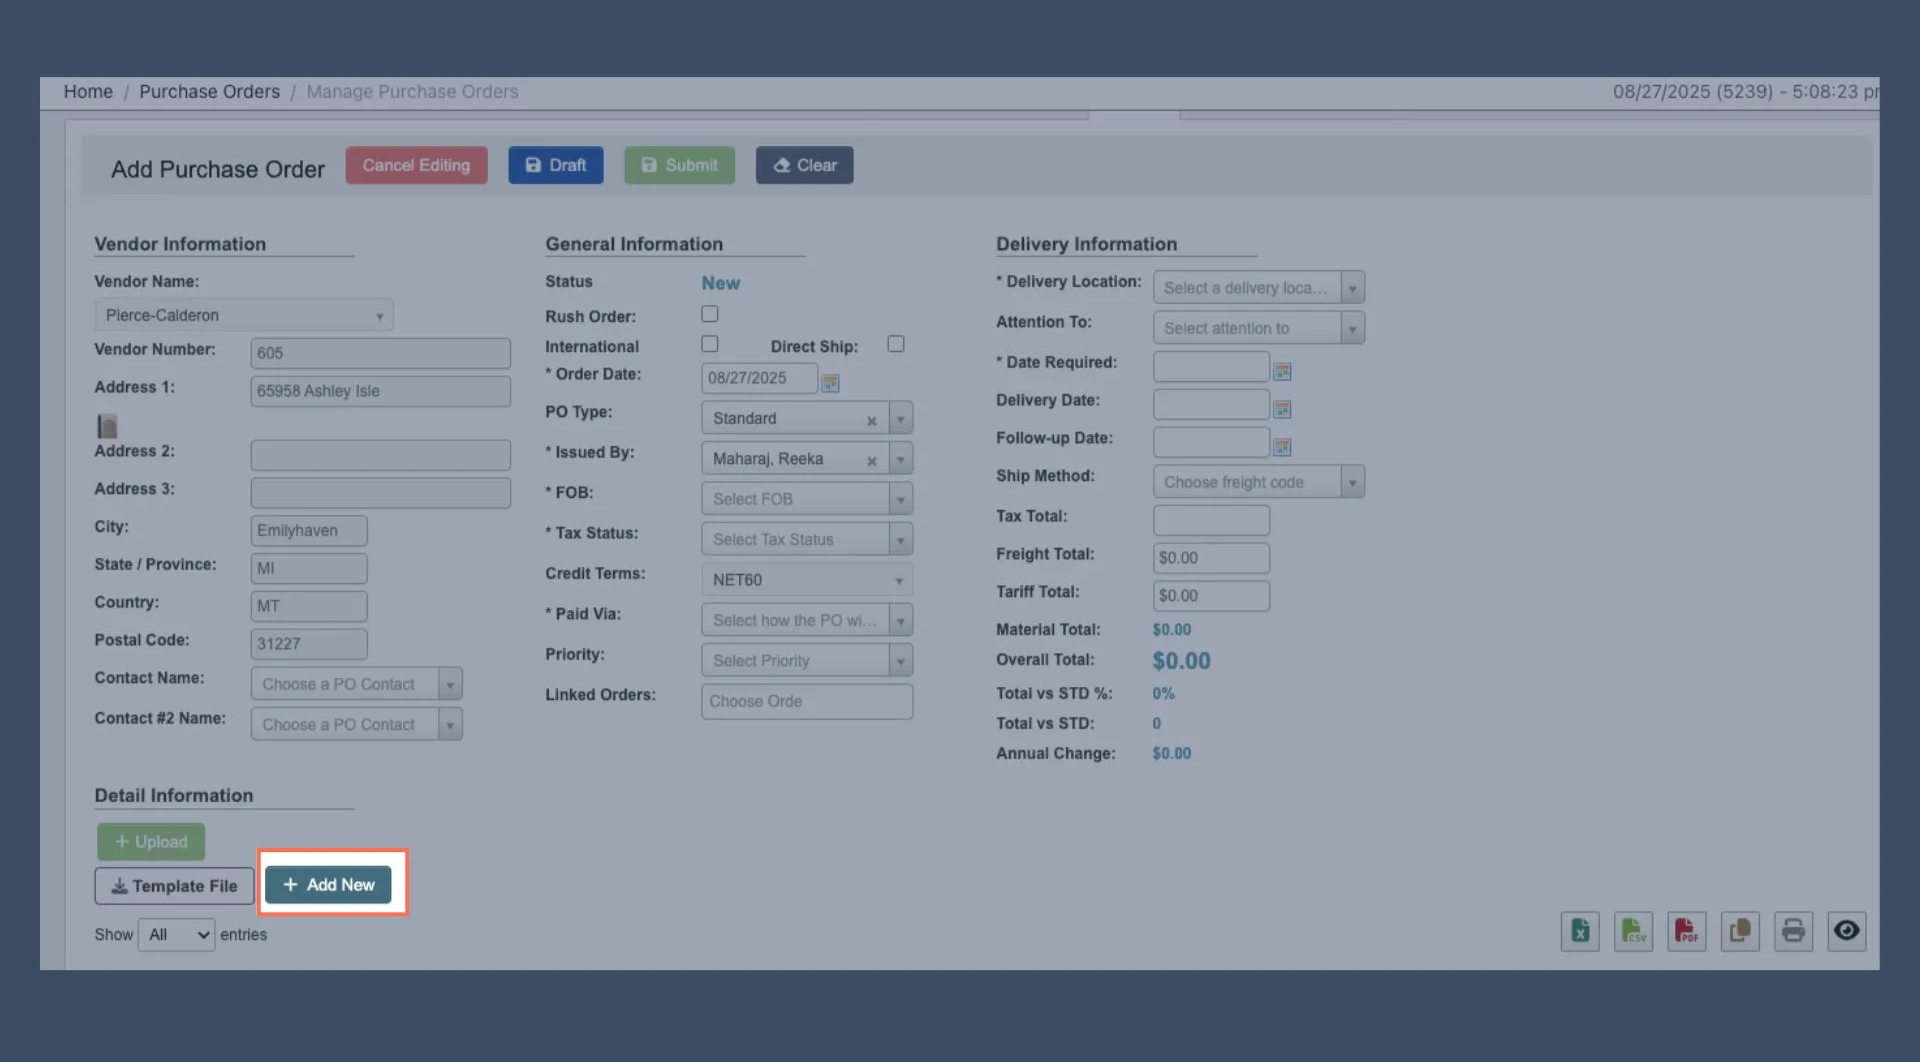Open the Credit Terms NET60 dropdown
The width and height of the screenshot is (1920, 1062).
click(807, 580)
